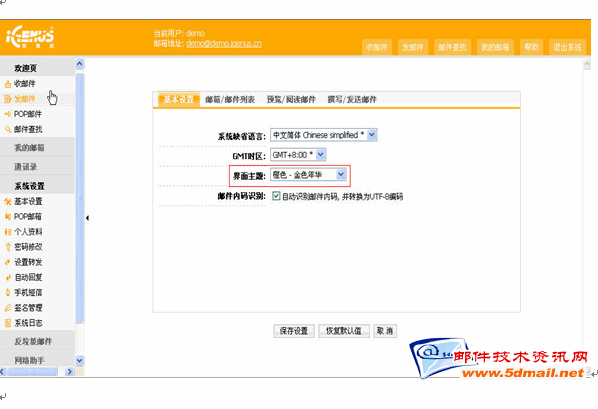
Task: Open the 界面主题 theme dropdown
Action: tap(308, 175)
